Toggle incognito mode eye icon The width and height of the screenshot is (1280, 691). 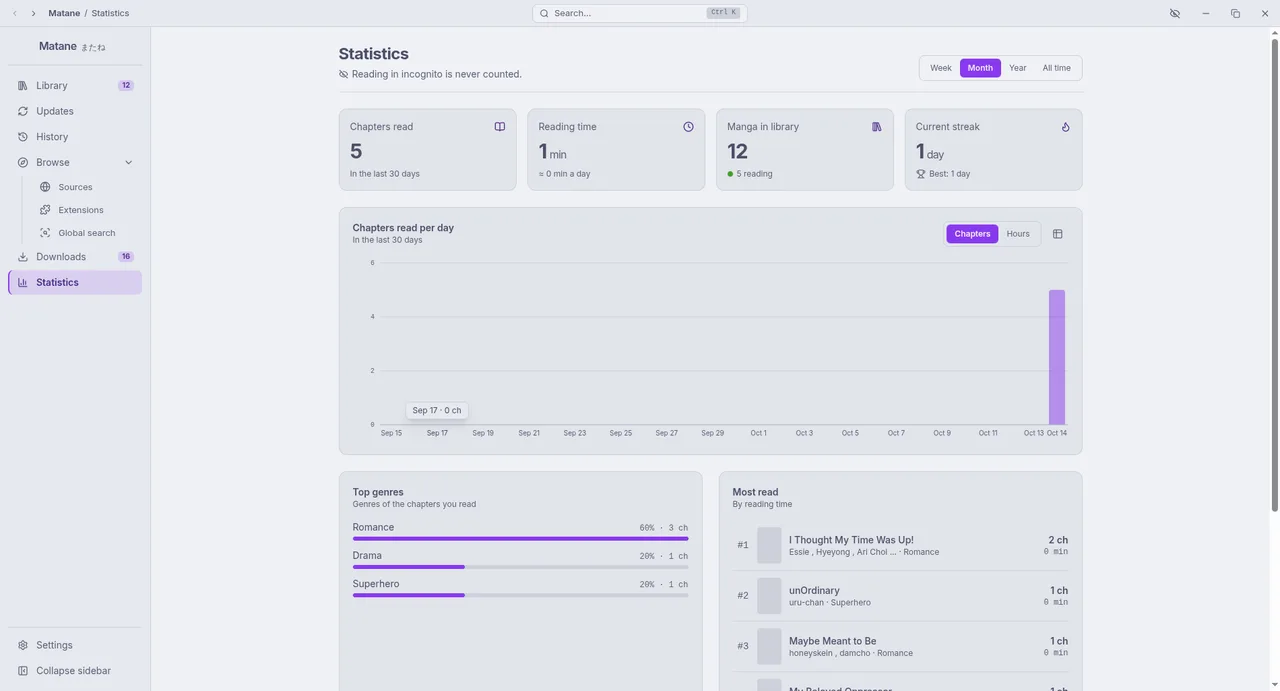[x=1175, y=13]
